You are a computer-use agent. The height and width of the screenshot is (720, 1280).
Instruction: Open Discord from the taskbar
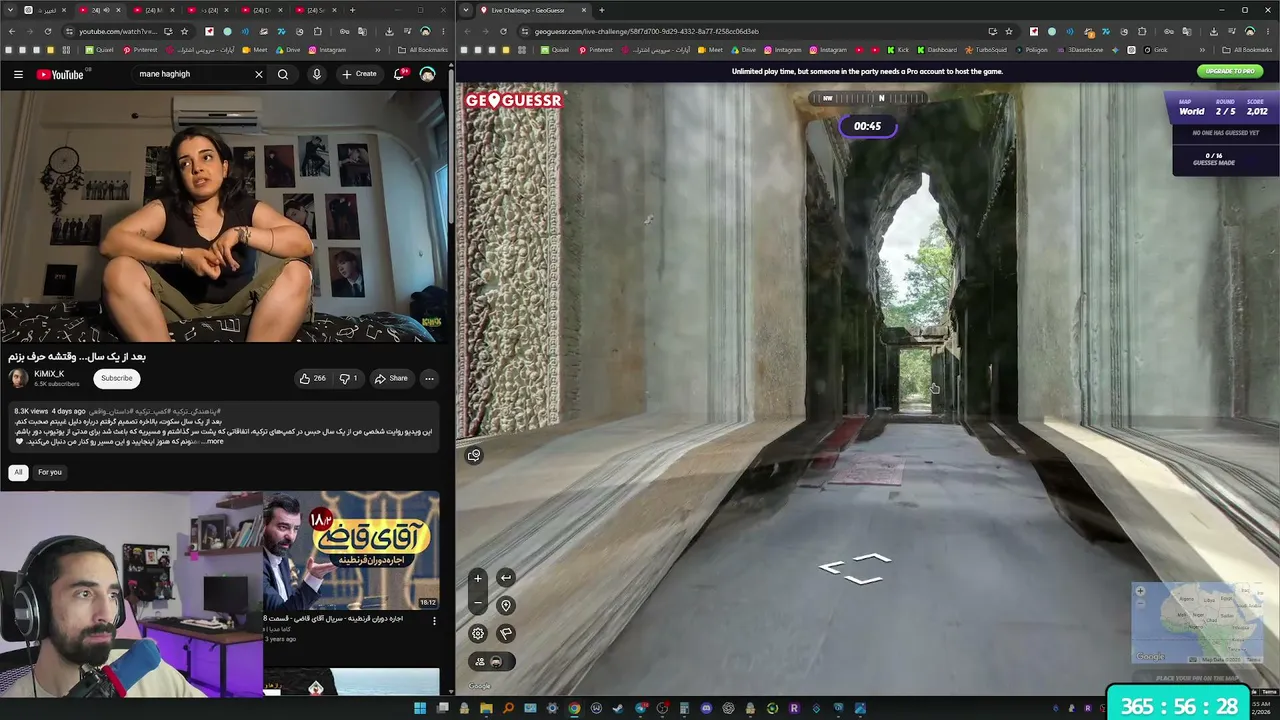706,709
